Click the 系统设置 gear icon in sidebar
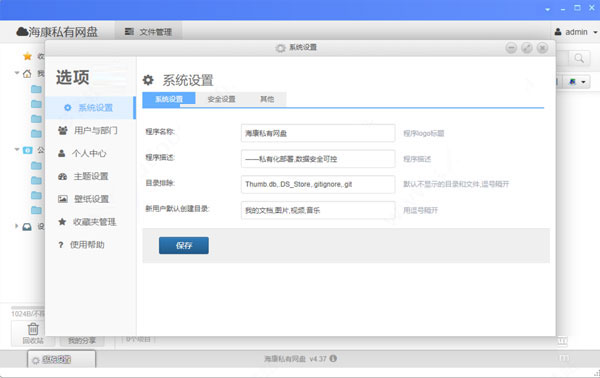Screen dimensions: 600x378 point(68,108)
